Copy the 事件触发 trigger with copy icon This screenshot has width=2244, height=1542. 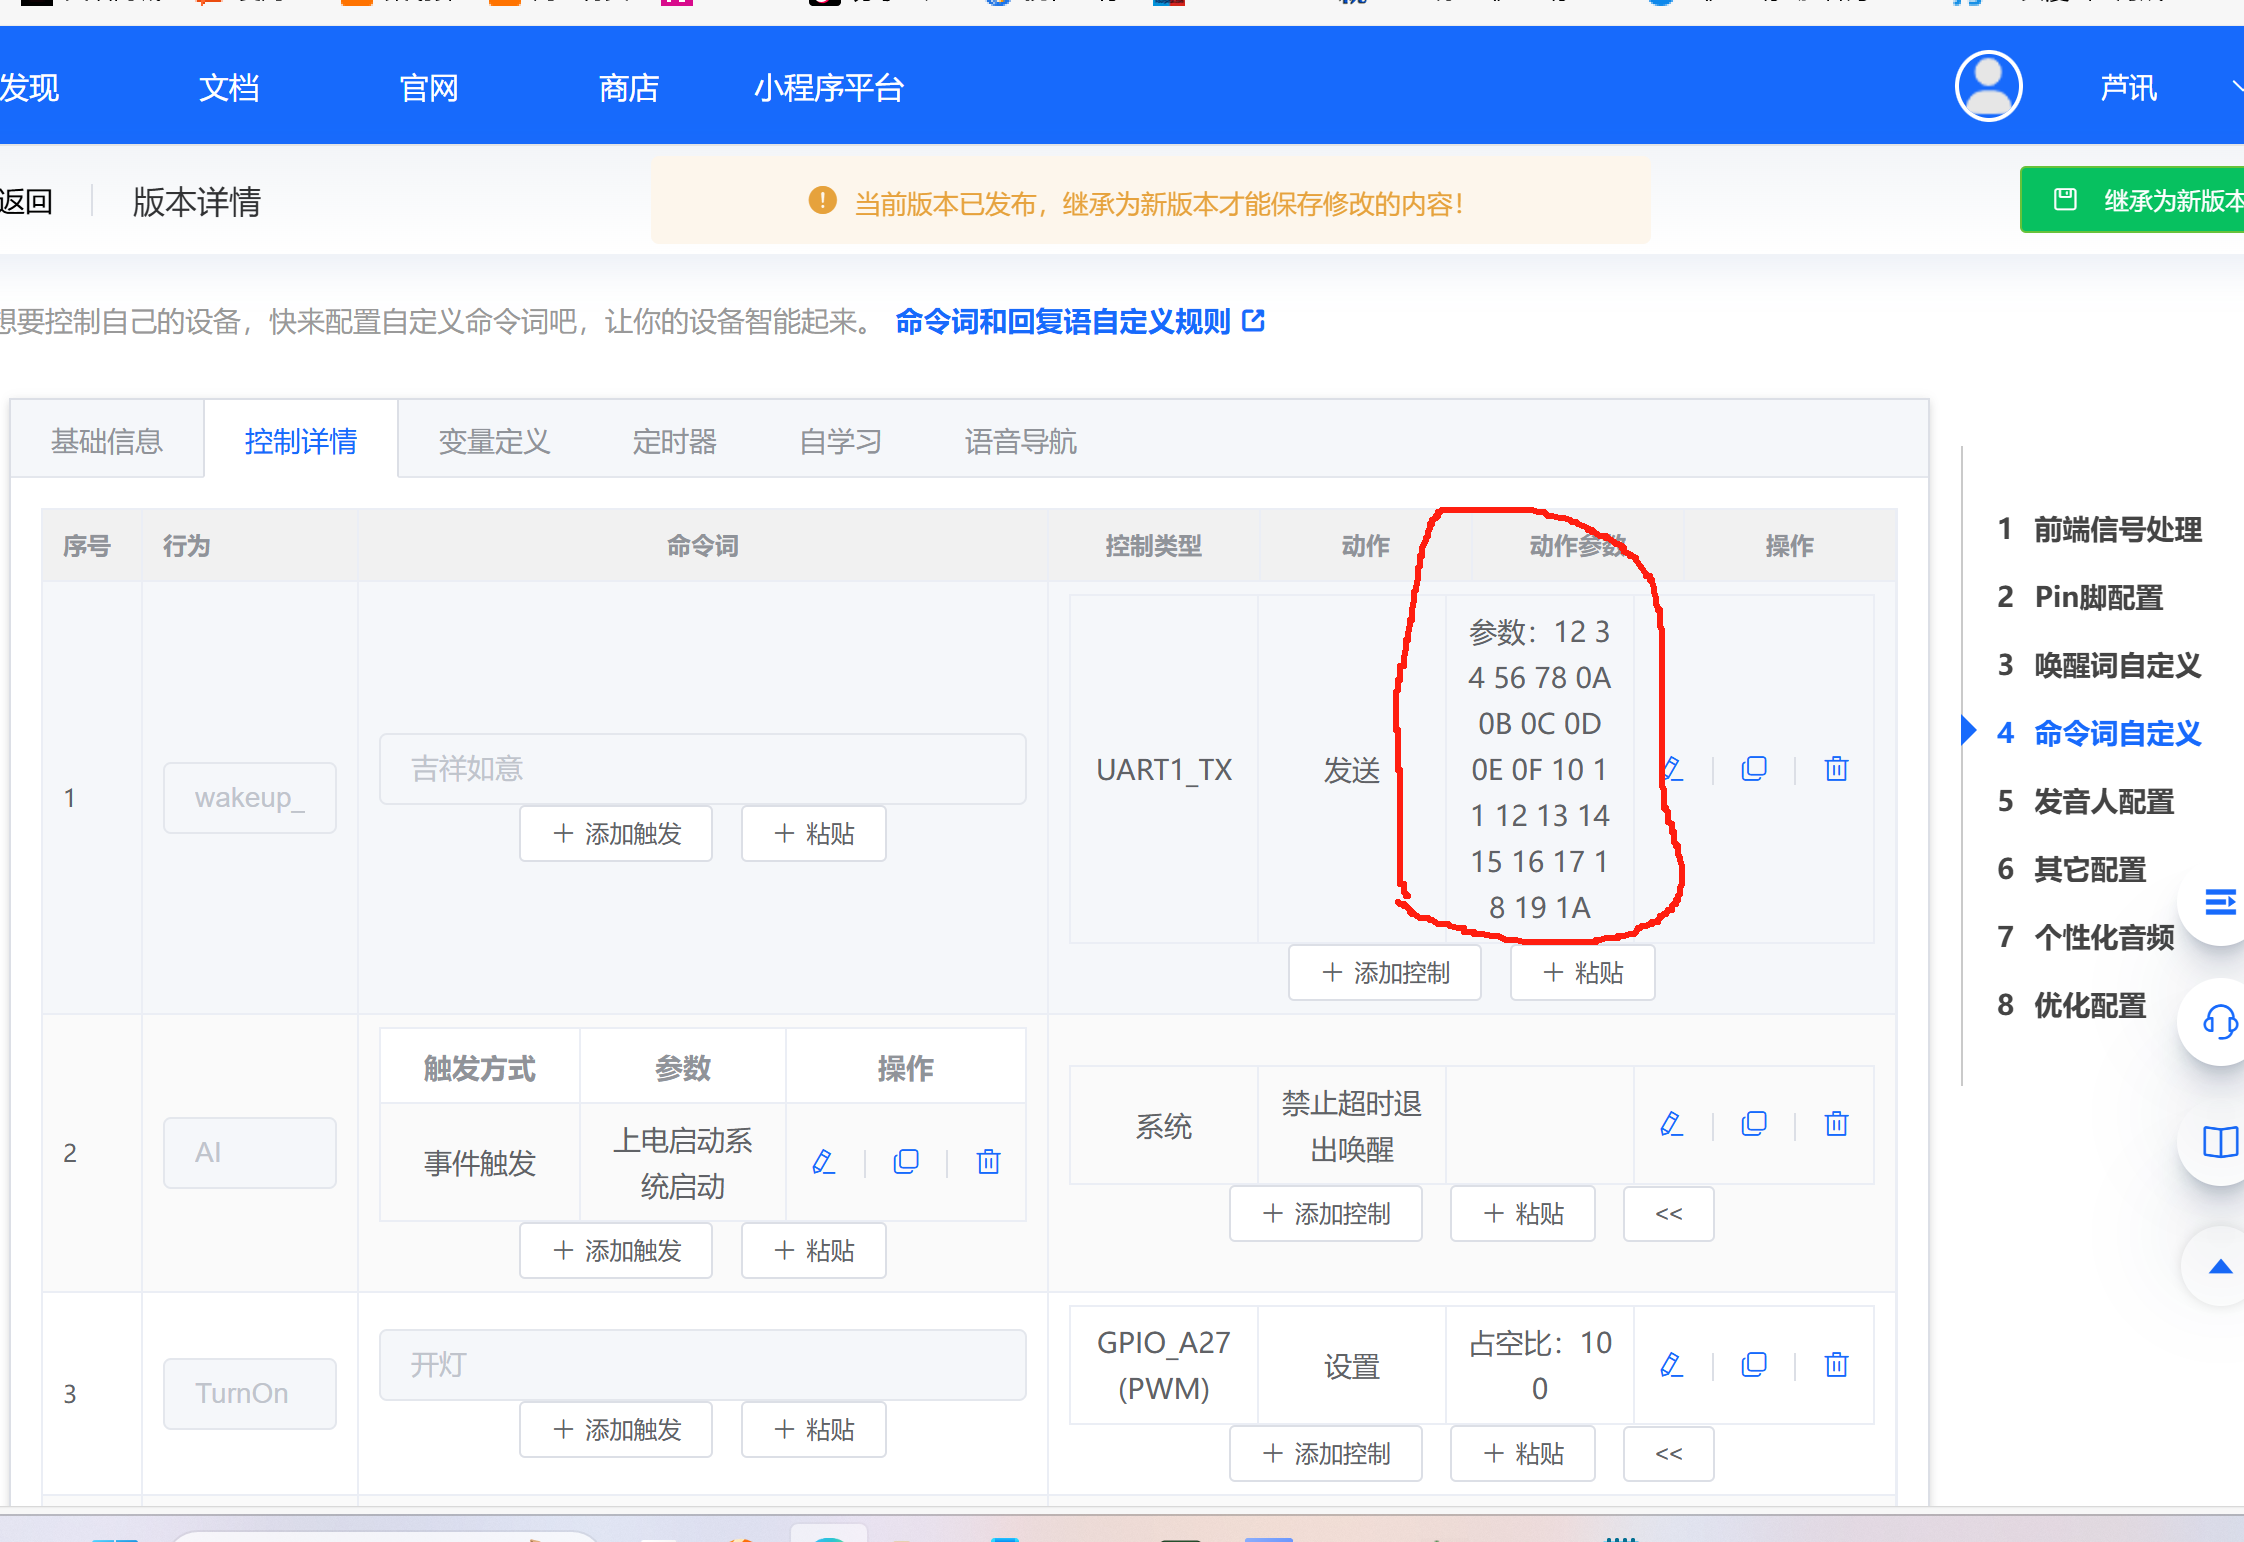(905, 1161)
